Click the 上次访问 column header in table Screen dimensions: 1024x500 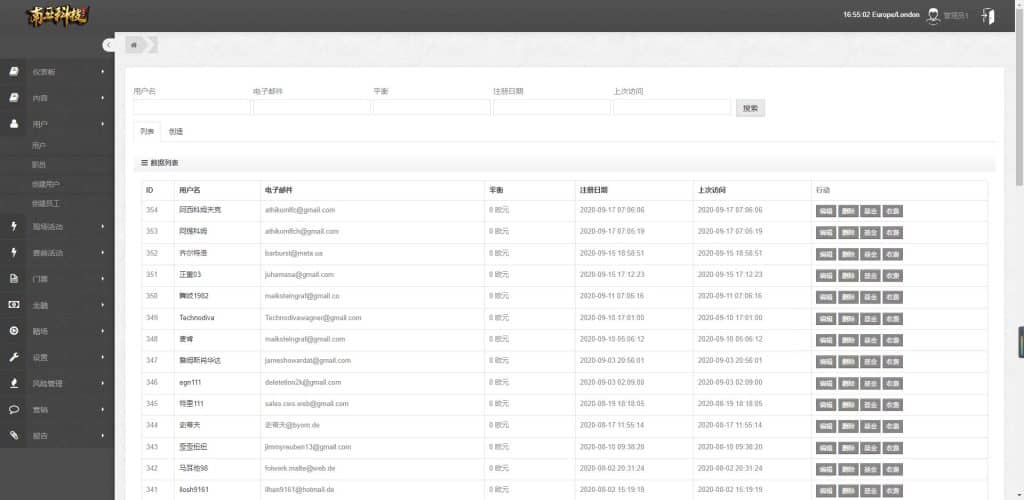pos(711,191)
